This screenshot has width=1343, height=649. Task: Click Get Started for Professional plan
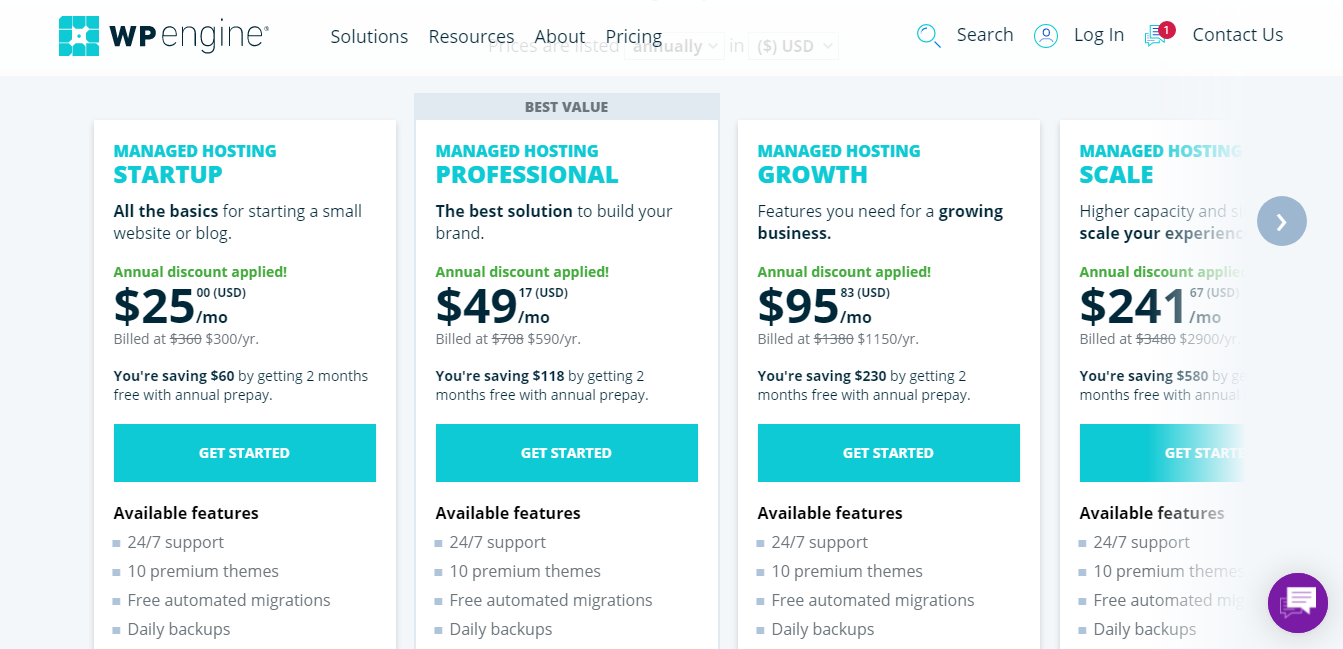(x=567, y=453)
